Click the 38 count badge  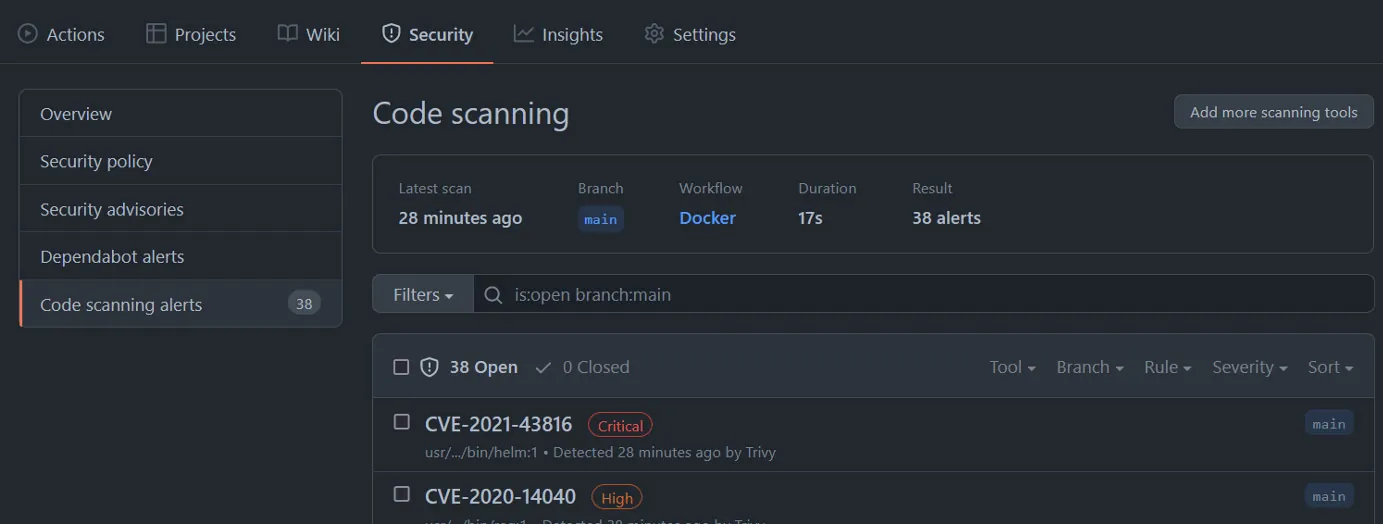304,304
